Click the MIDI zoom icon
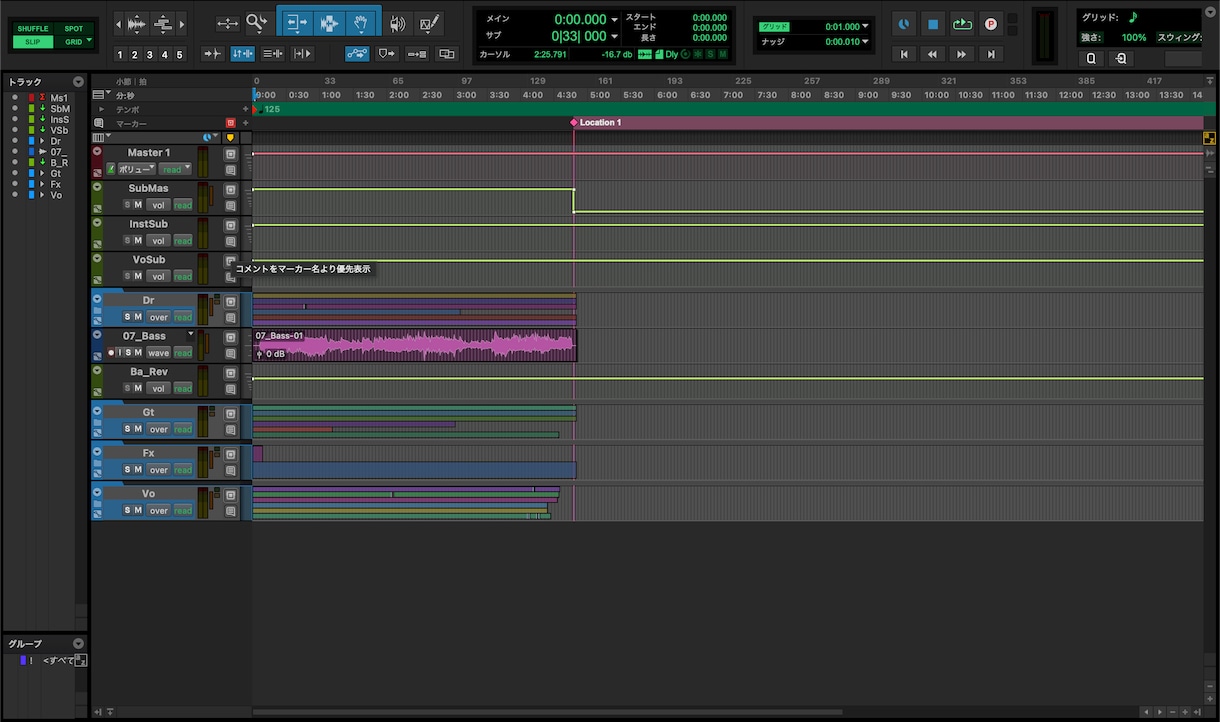This screenshot has height=722, width=1220. 164,24
